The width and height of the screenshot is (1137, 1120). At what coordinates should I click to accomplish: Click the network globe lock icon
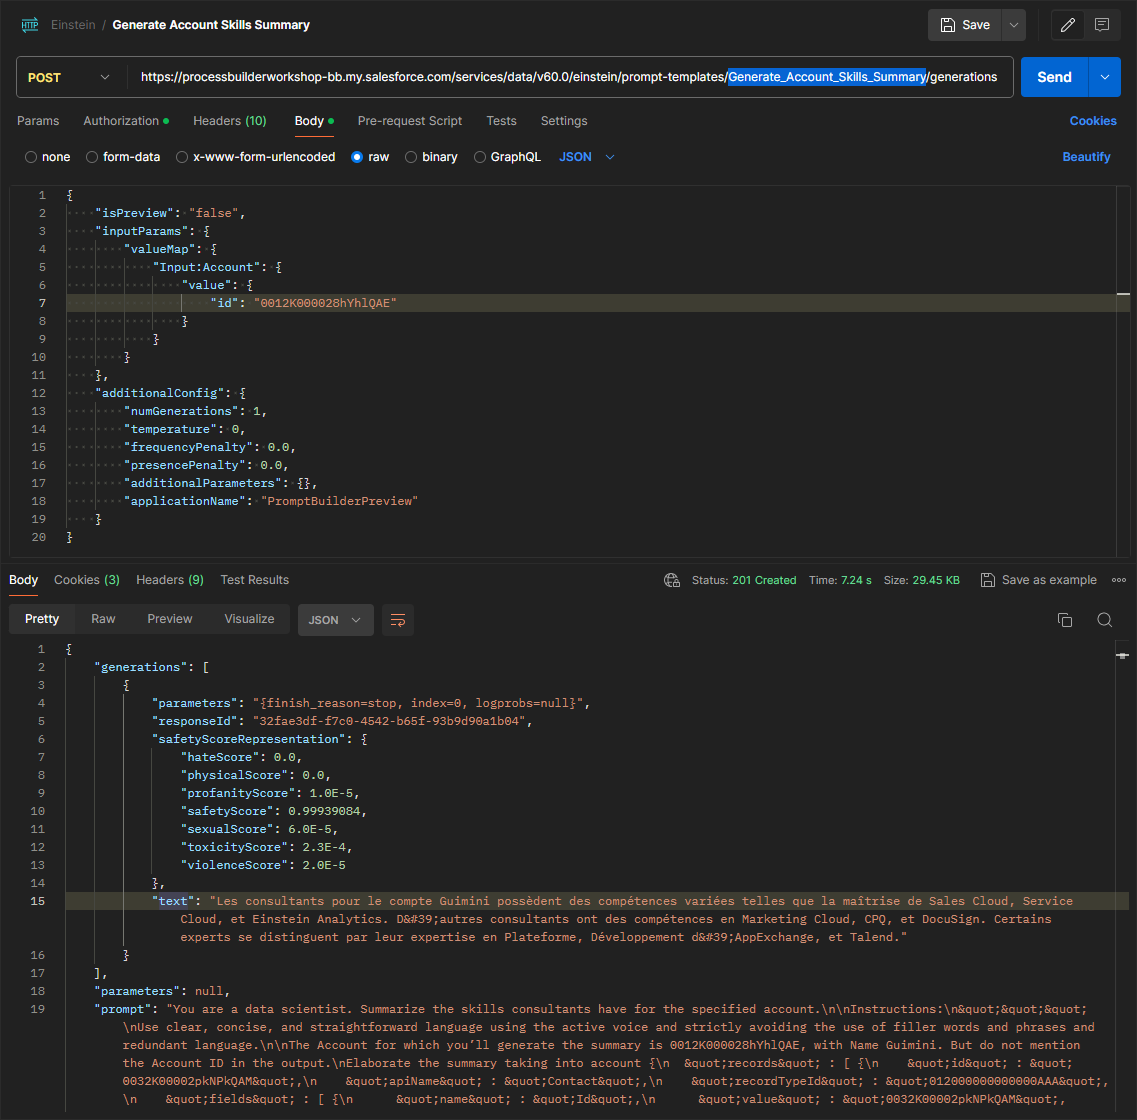[672, 580]
